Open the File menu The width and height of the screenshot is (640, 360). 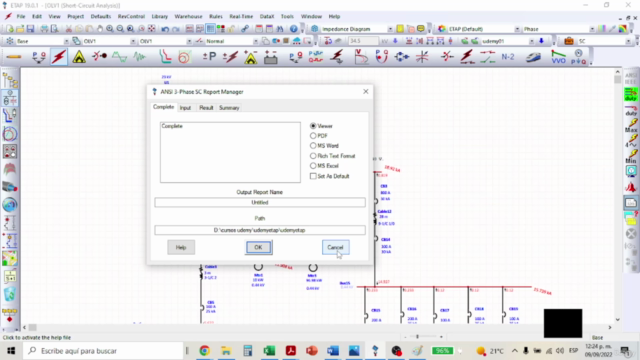pos(21,17)
